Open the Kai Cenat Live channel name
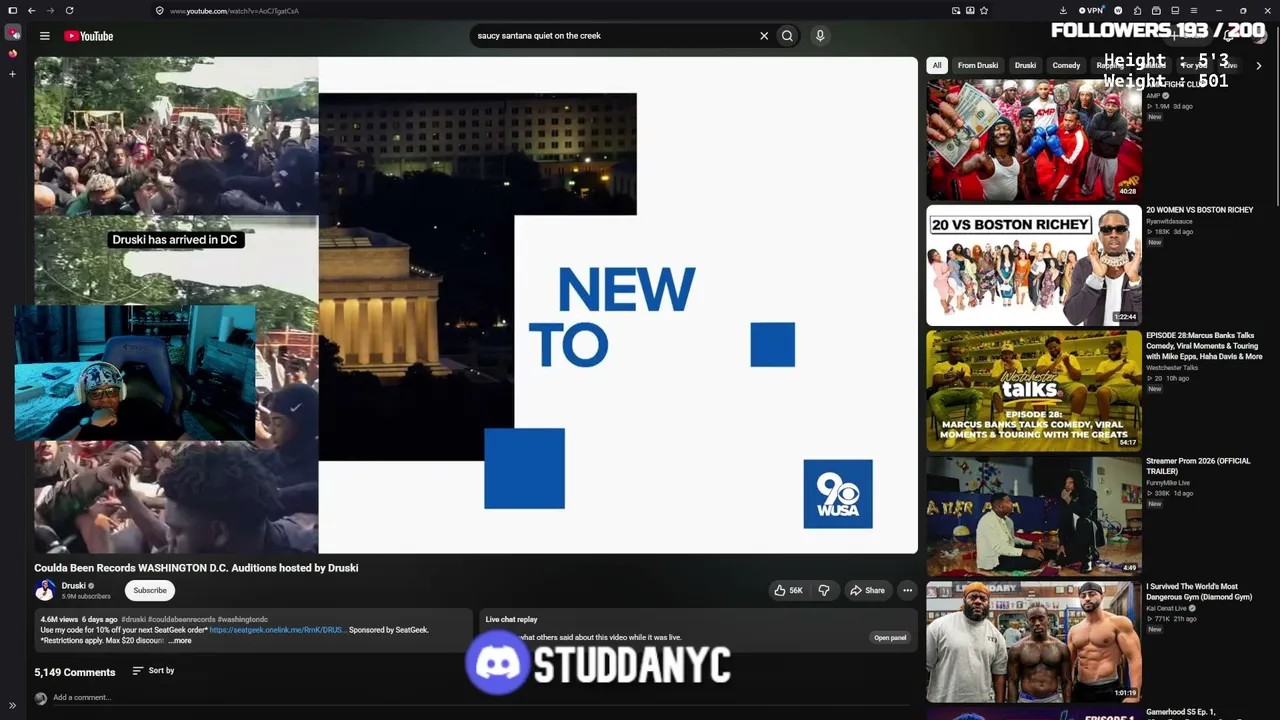1280x720 pixels. [1166, 608]
